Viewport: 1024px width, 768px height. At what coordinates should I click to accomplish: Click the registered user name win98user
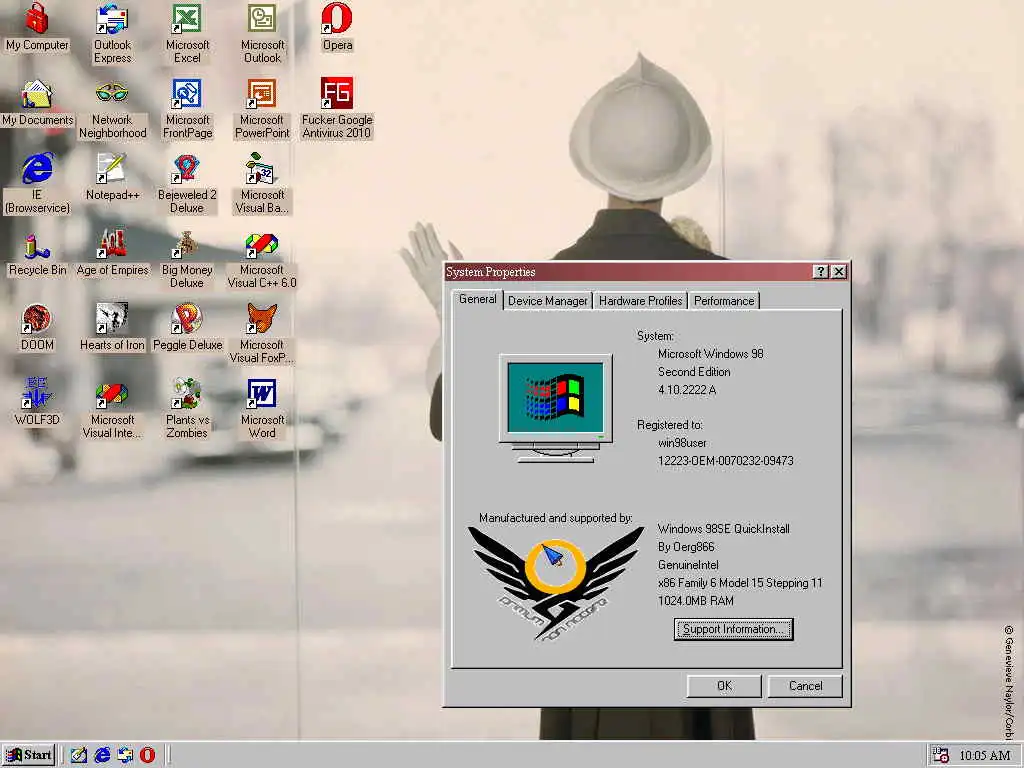tap(682, 443)
